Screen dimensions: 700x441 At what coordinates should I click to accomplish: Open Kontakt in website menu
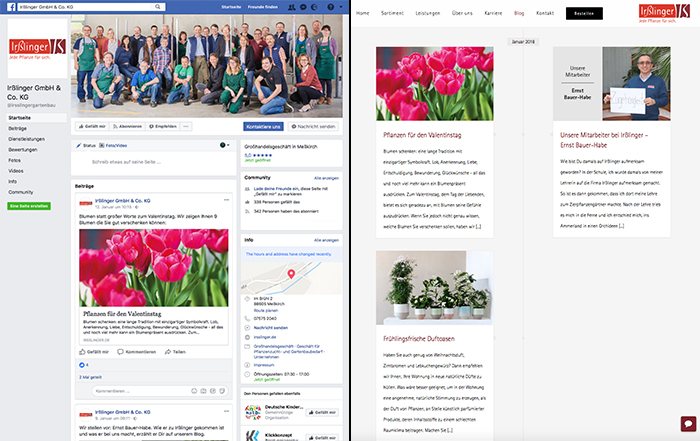545,13
